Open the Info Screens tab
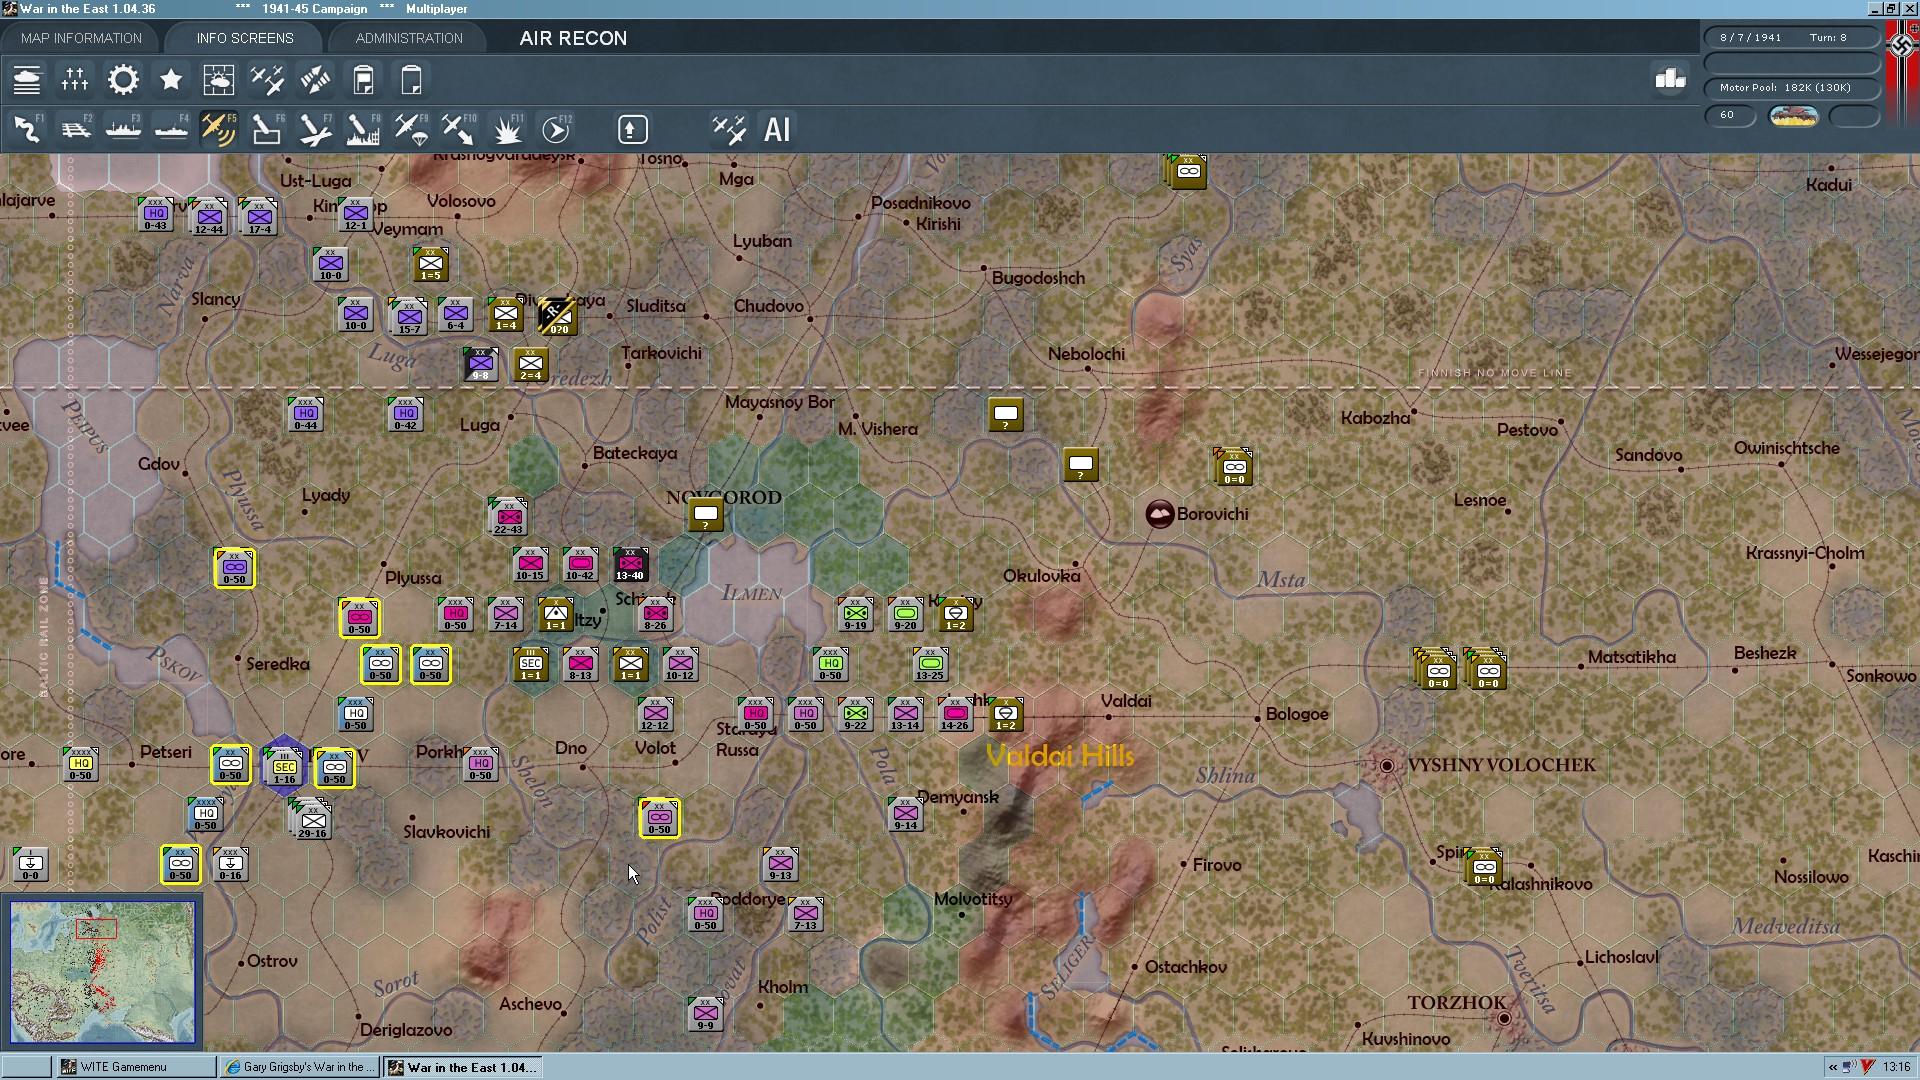 [x=245, y=38]
